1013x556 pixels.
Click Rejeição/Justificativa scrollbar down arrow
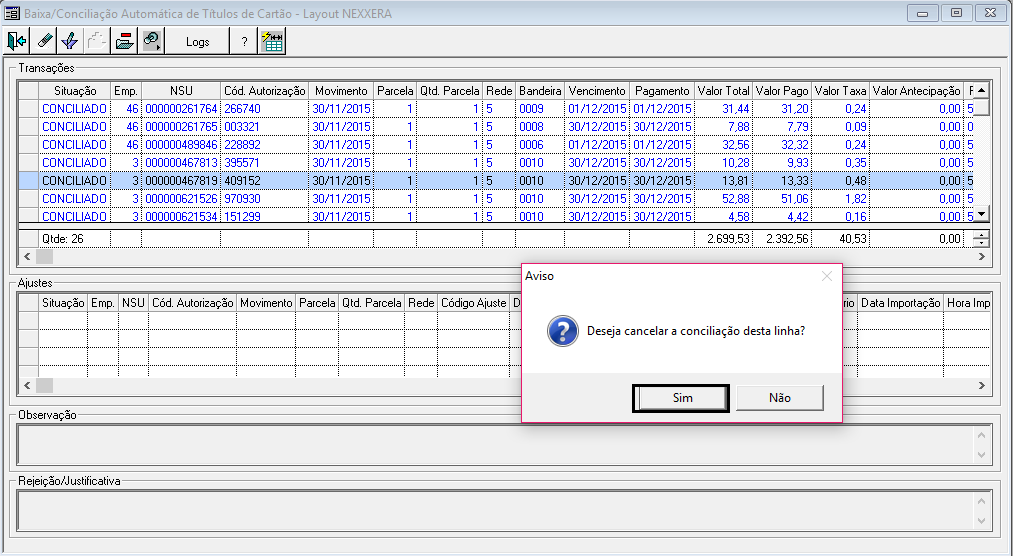pos(981,520)
